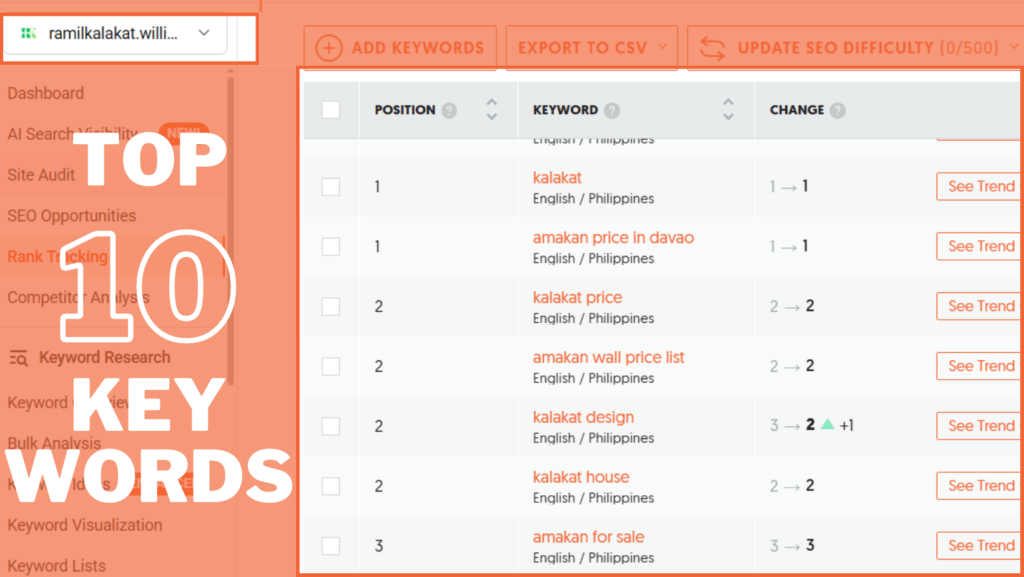
Task: Check the box beside amakan for sale
Action: pos(329,545)
